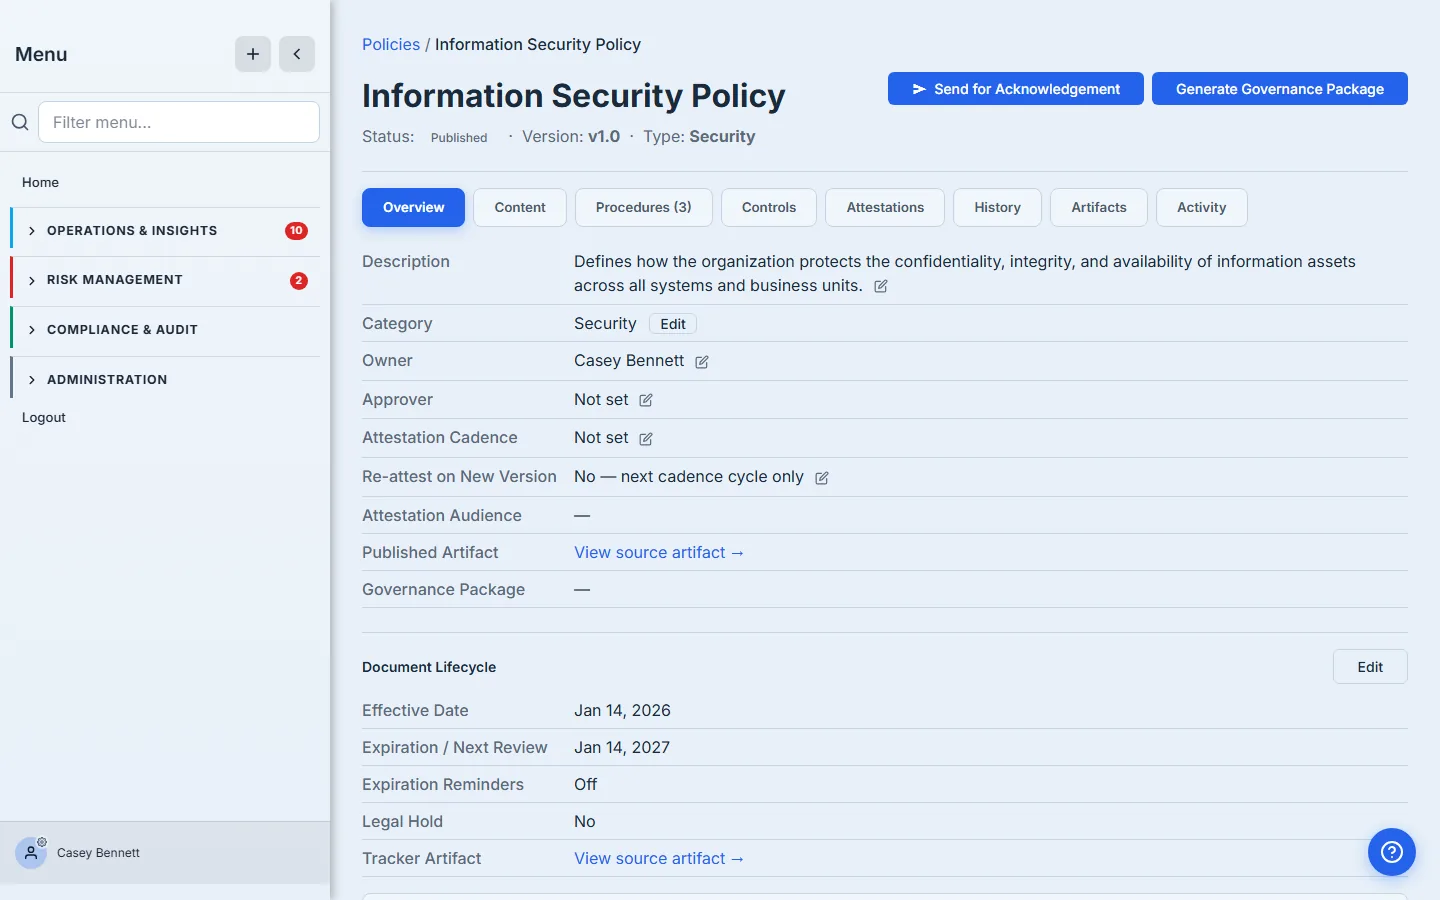Click the search magnifier icon
1440x900 pixels.
tap(20, 122)
